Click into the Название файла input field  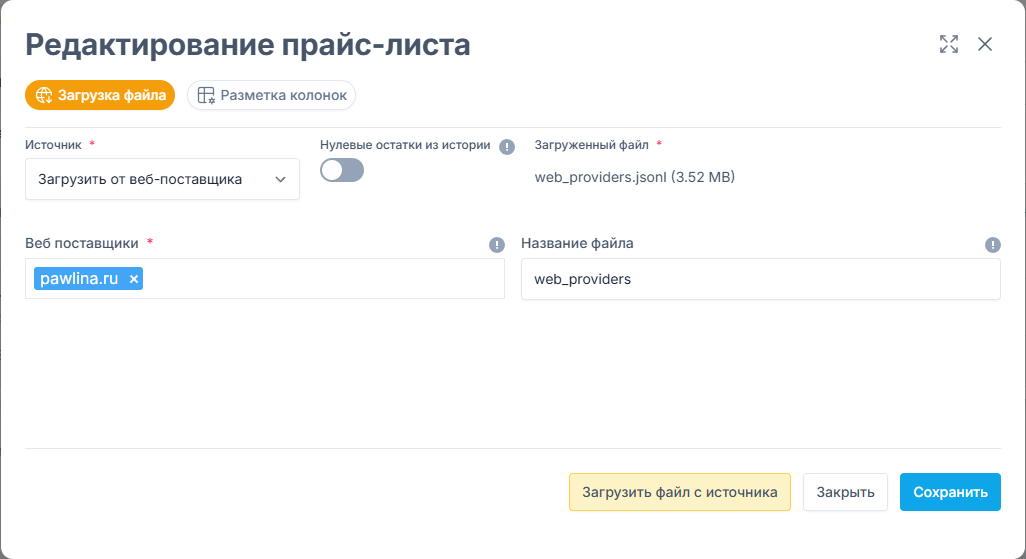click(760, 279)
